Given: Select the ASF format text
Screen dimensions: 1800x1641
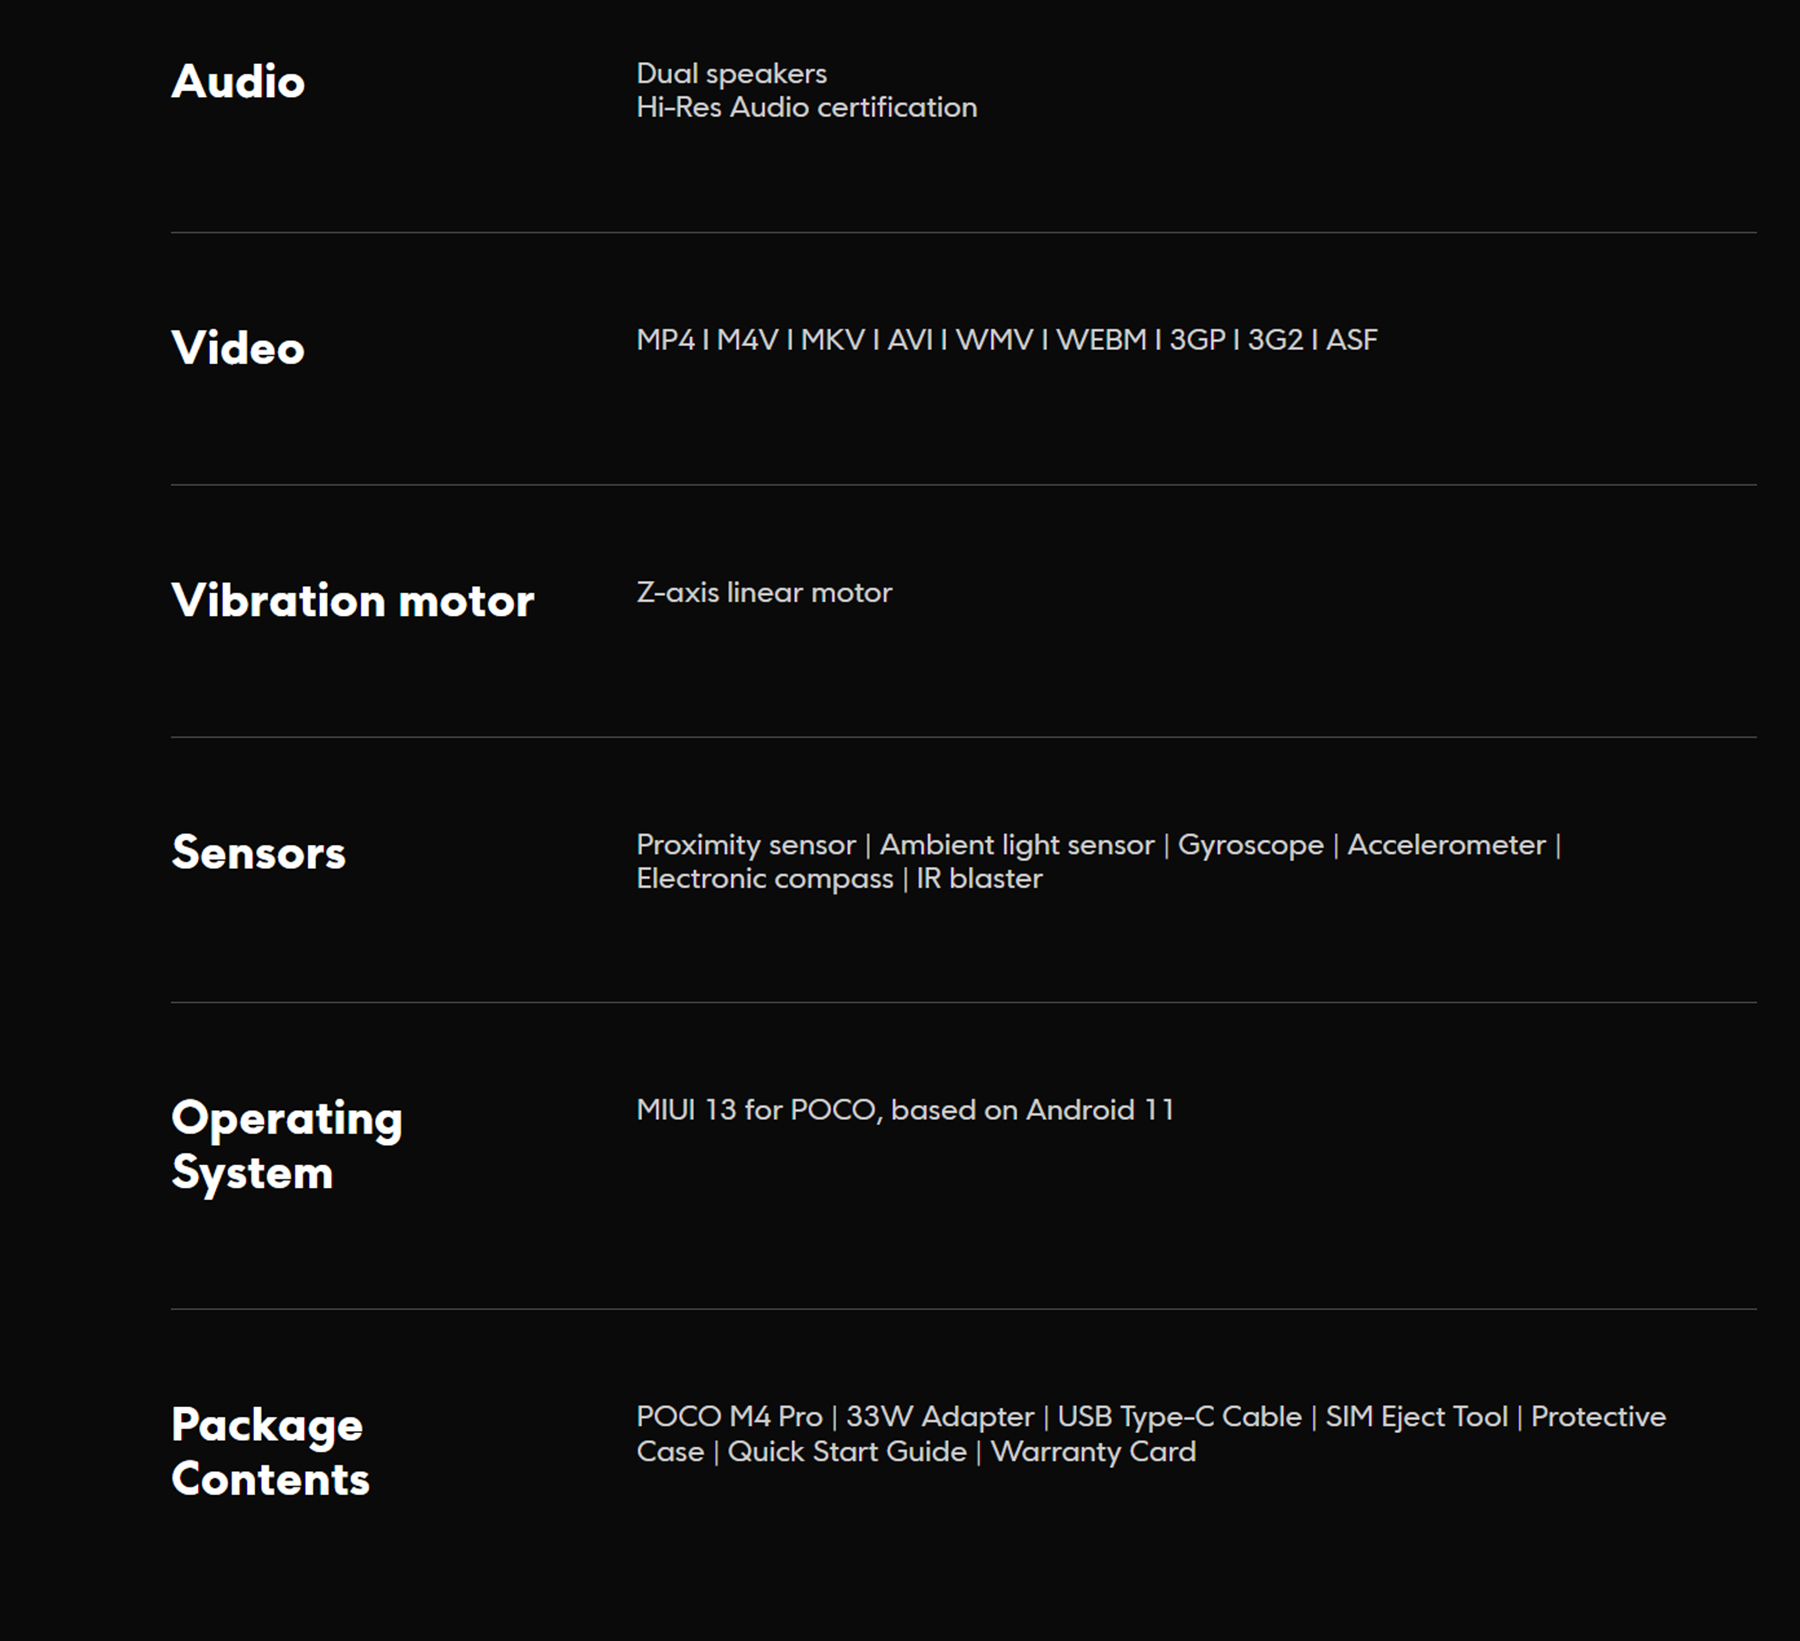Looking at the screenshot, I should (x=1351, y=340).
